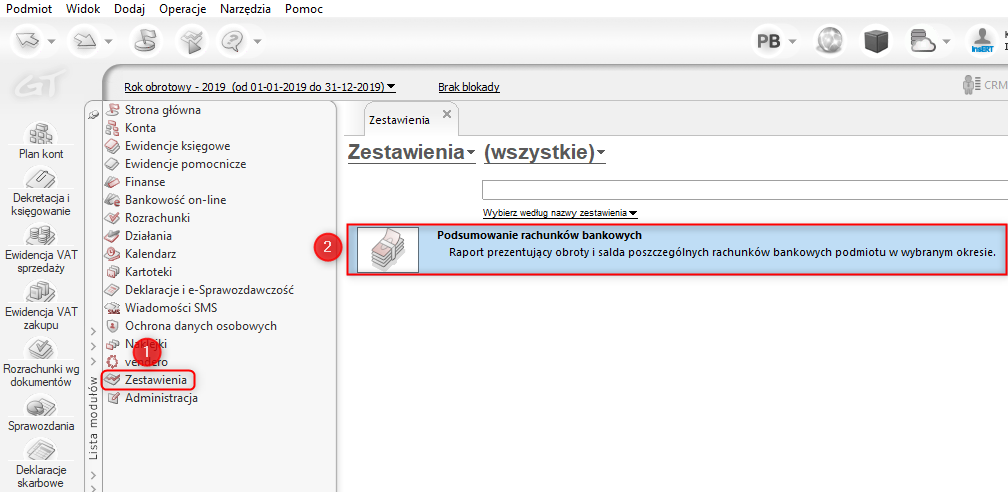This screenshot has height=492, width=1008.
Task: Open Wybierz według nazwy zestawienia dropdown
Action: (x=559, y=213)
